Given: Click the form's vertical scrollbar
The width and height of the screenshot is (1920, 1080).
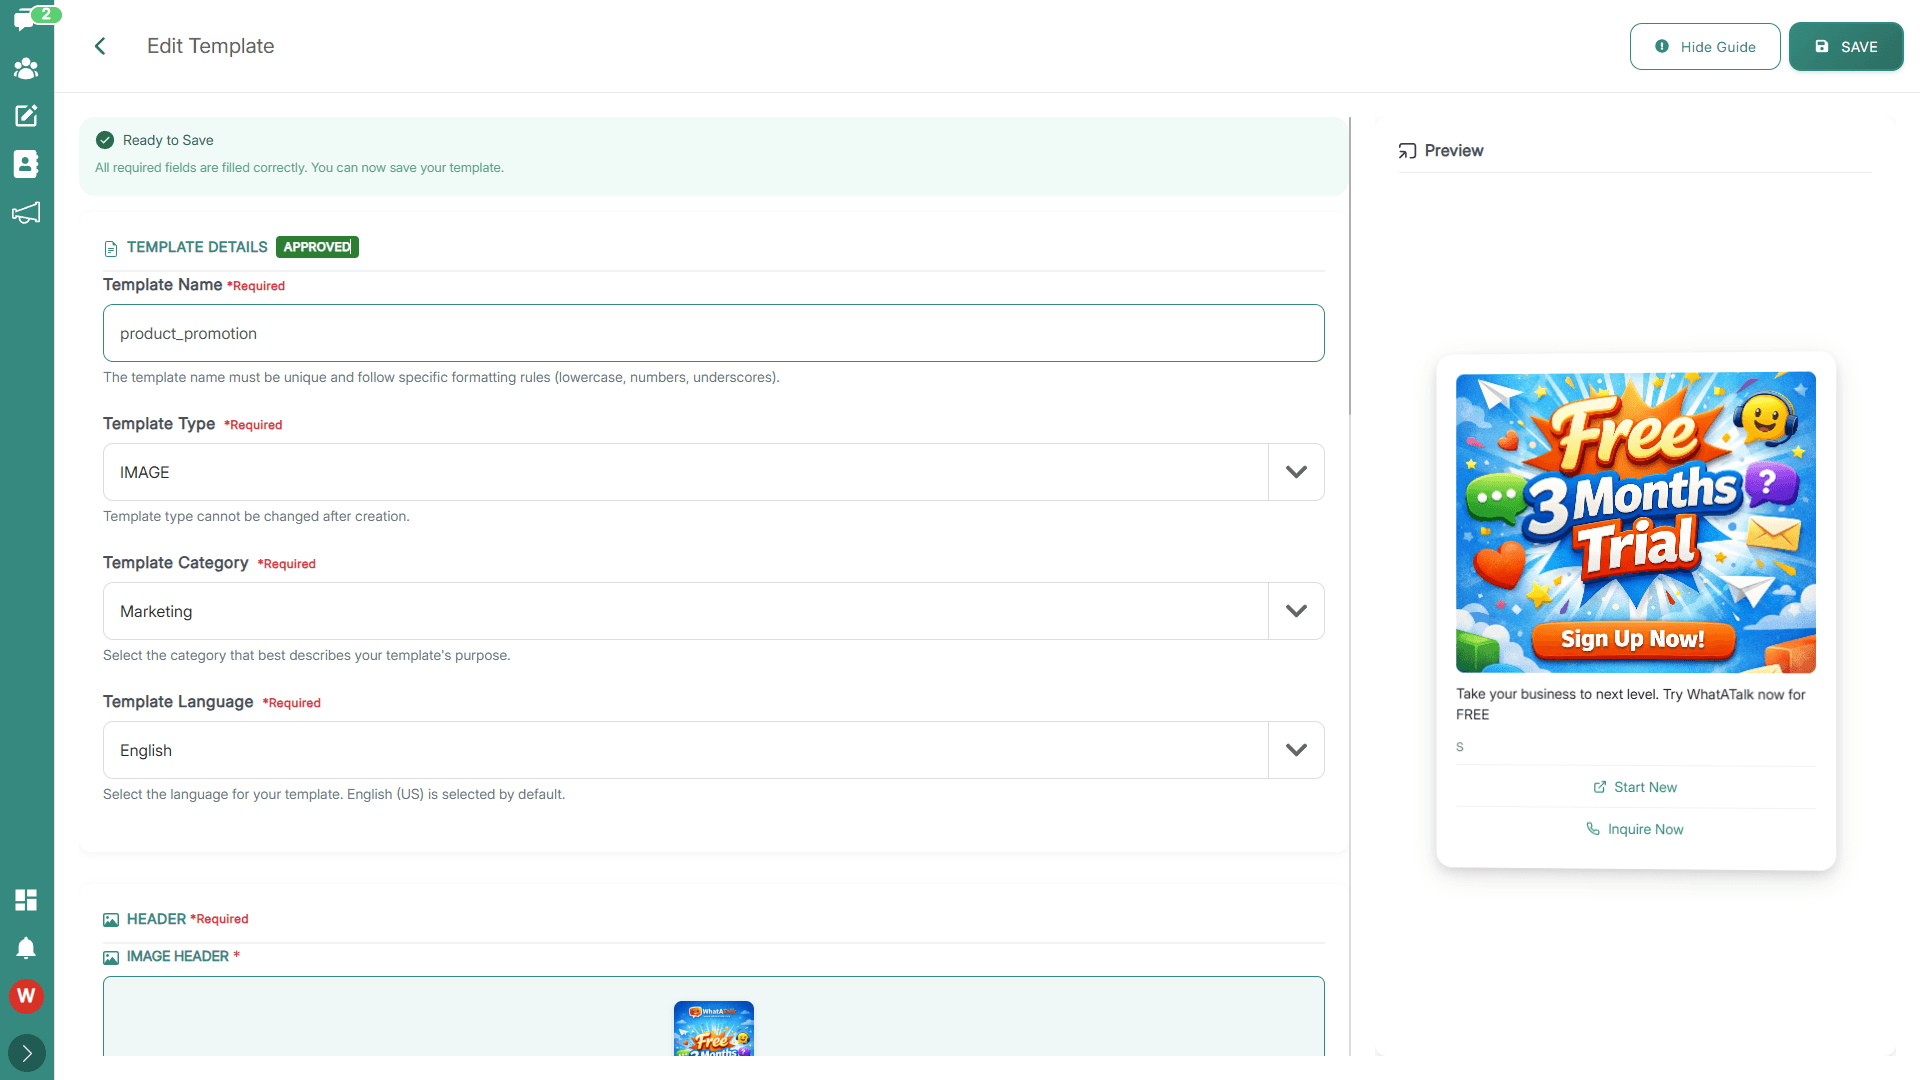Looking at the screenshot, I should pos(1350,266).
